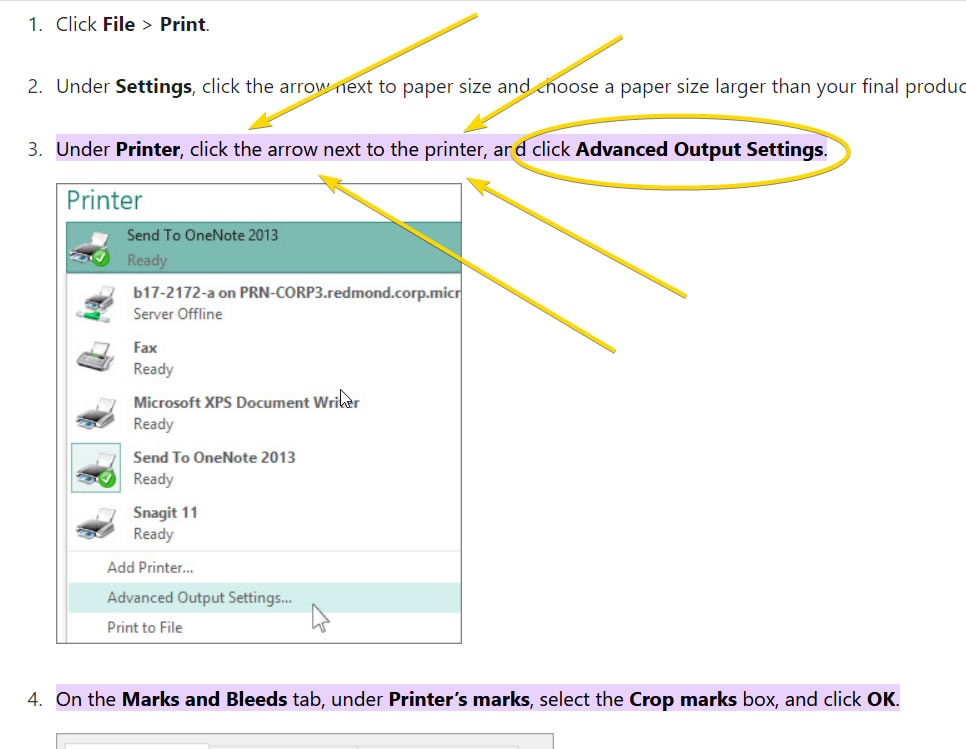Click bold "Settings" in step 2
The width and height of the screenshot is (966, 749).
pos(153,86)
